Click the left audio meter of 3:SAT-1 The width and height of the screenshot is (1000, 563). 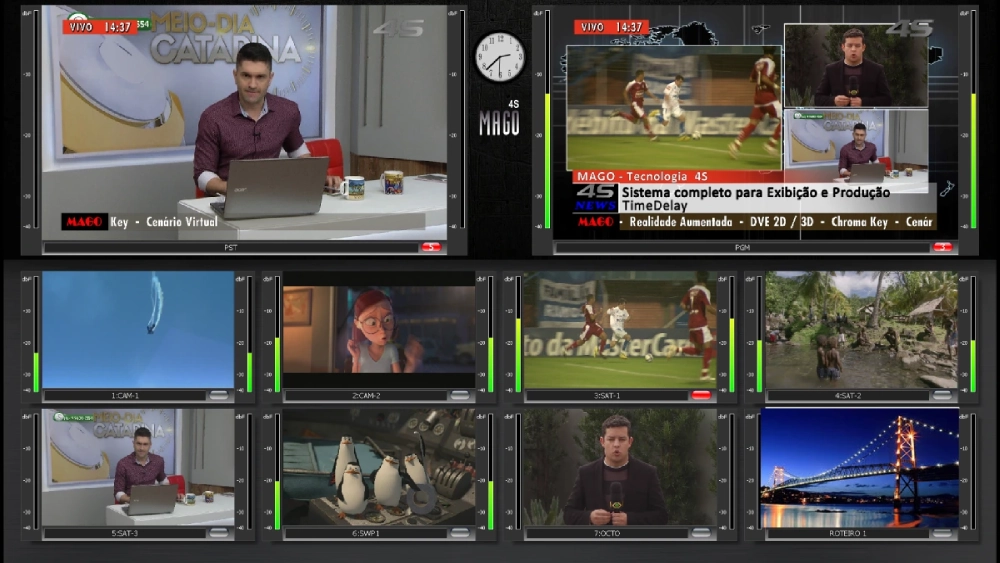[518, 334]
